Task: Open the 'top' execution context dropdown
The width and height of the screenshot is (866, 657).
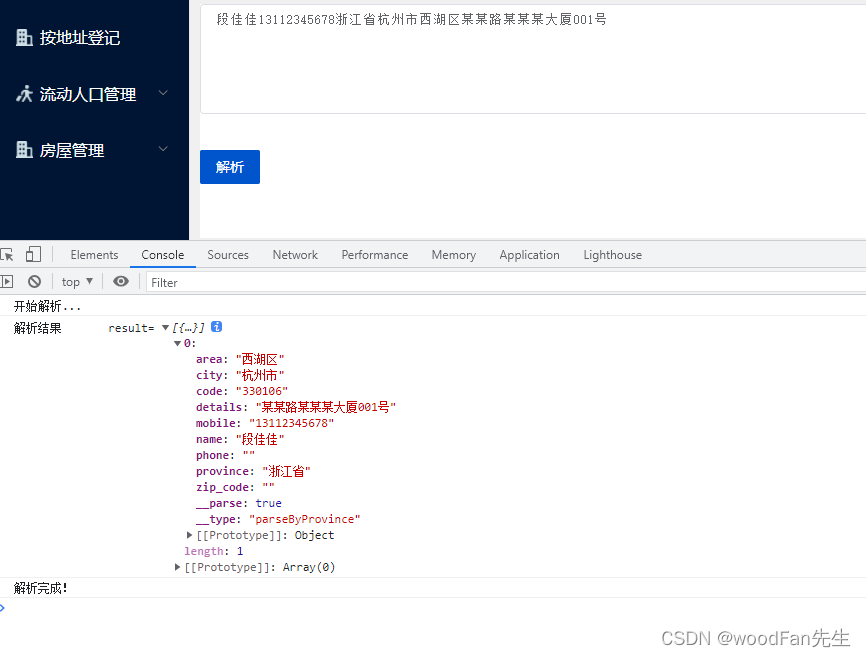Action: (x=75, y=281)
